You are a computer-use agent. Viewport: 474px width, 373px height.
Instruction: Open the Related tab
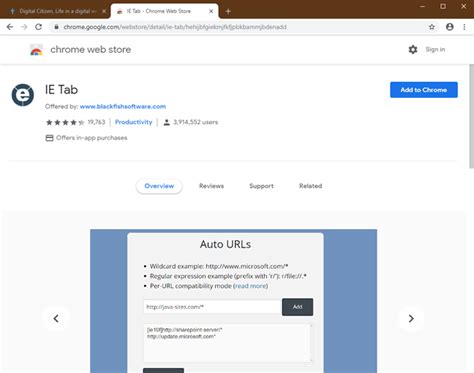[x=310, y=186]
